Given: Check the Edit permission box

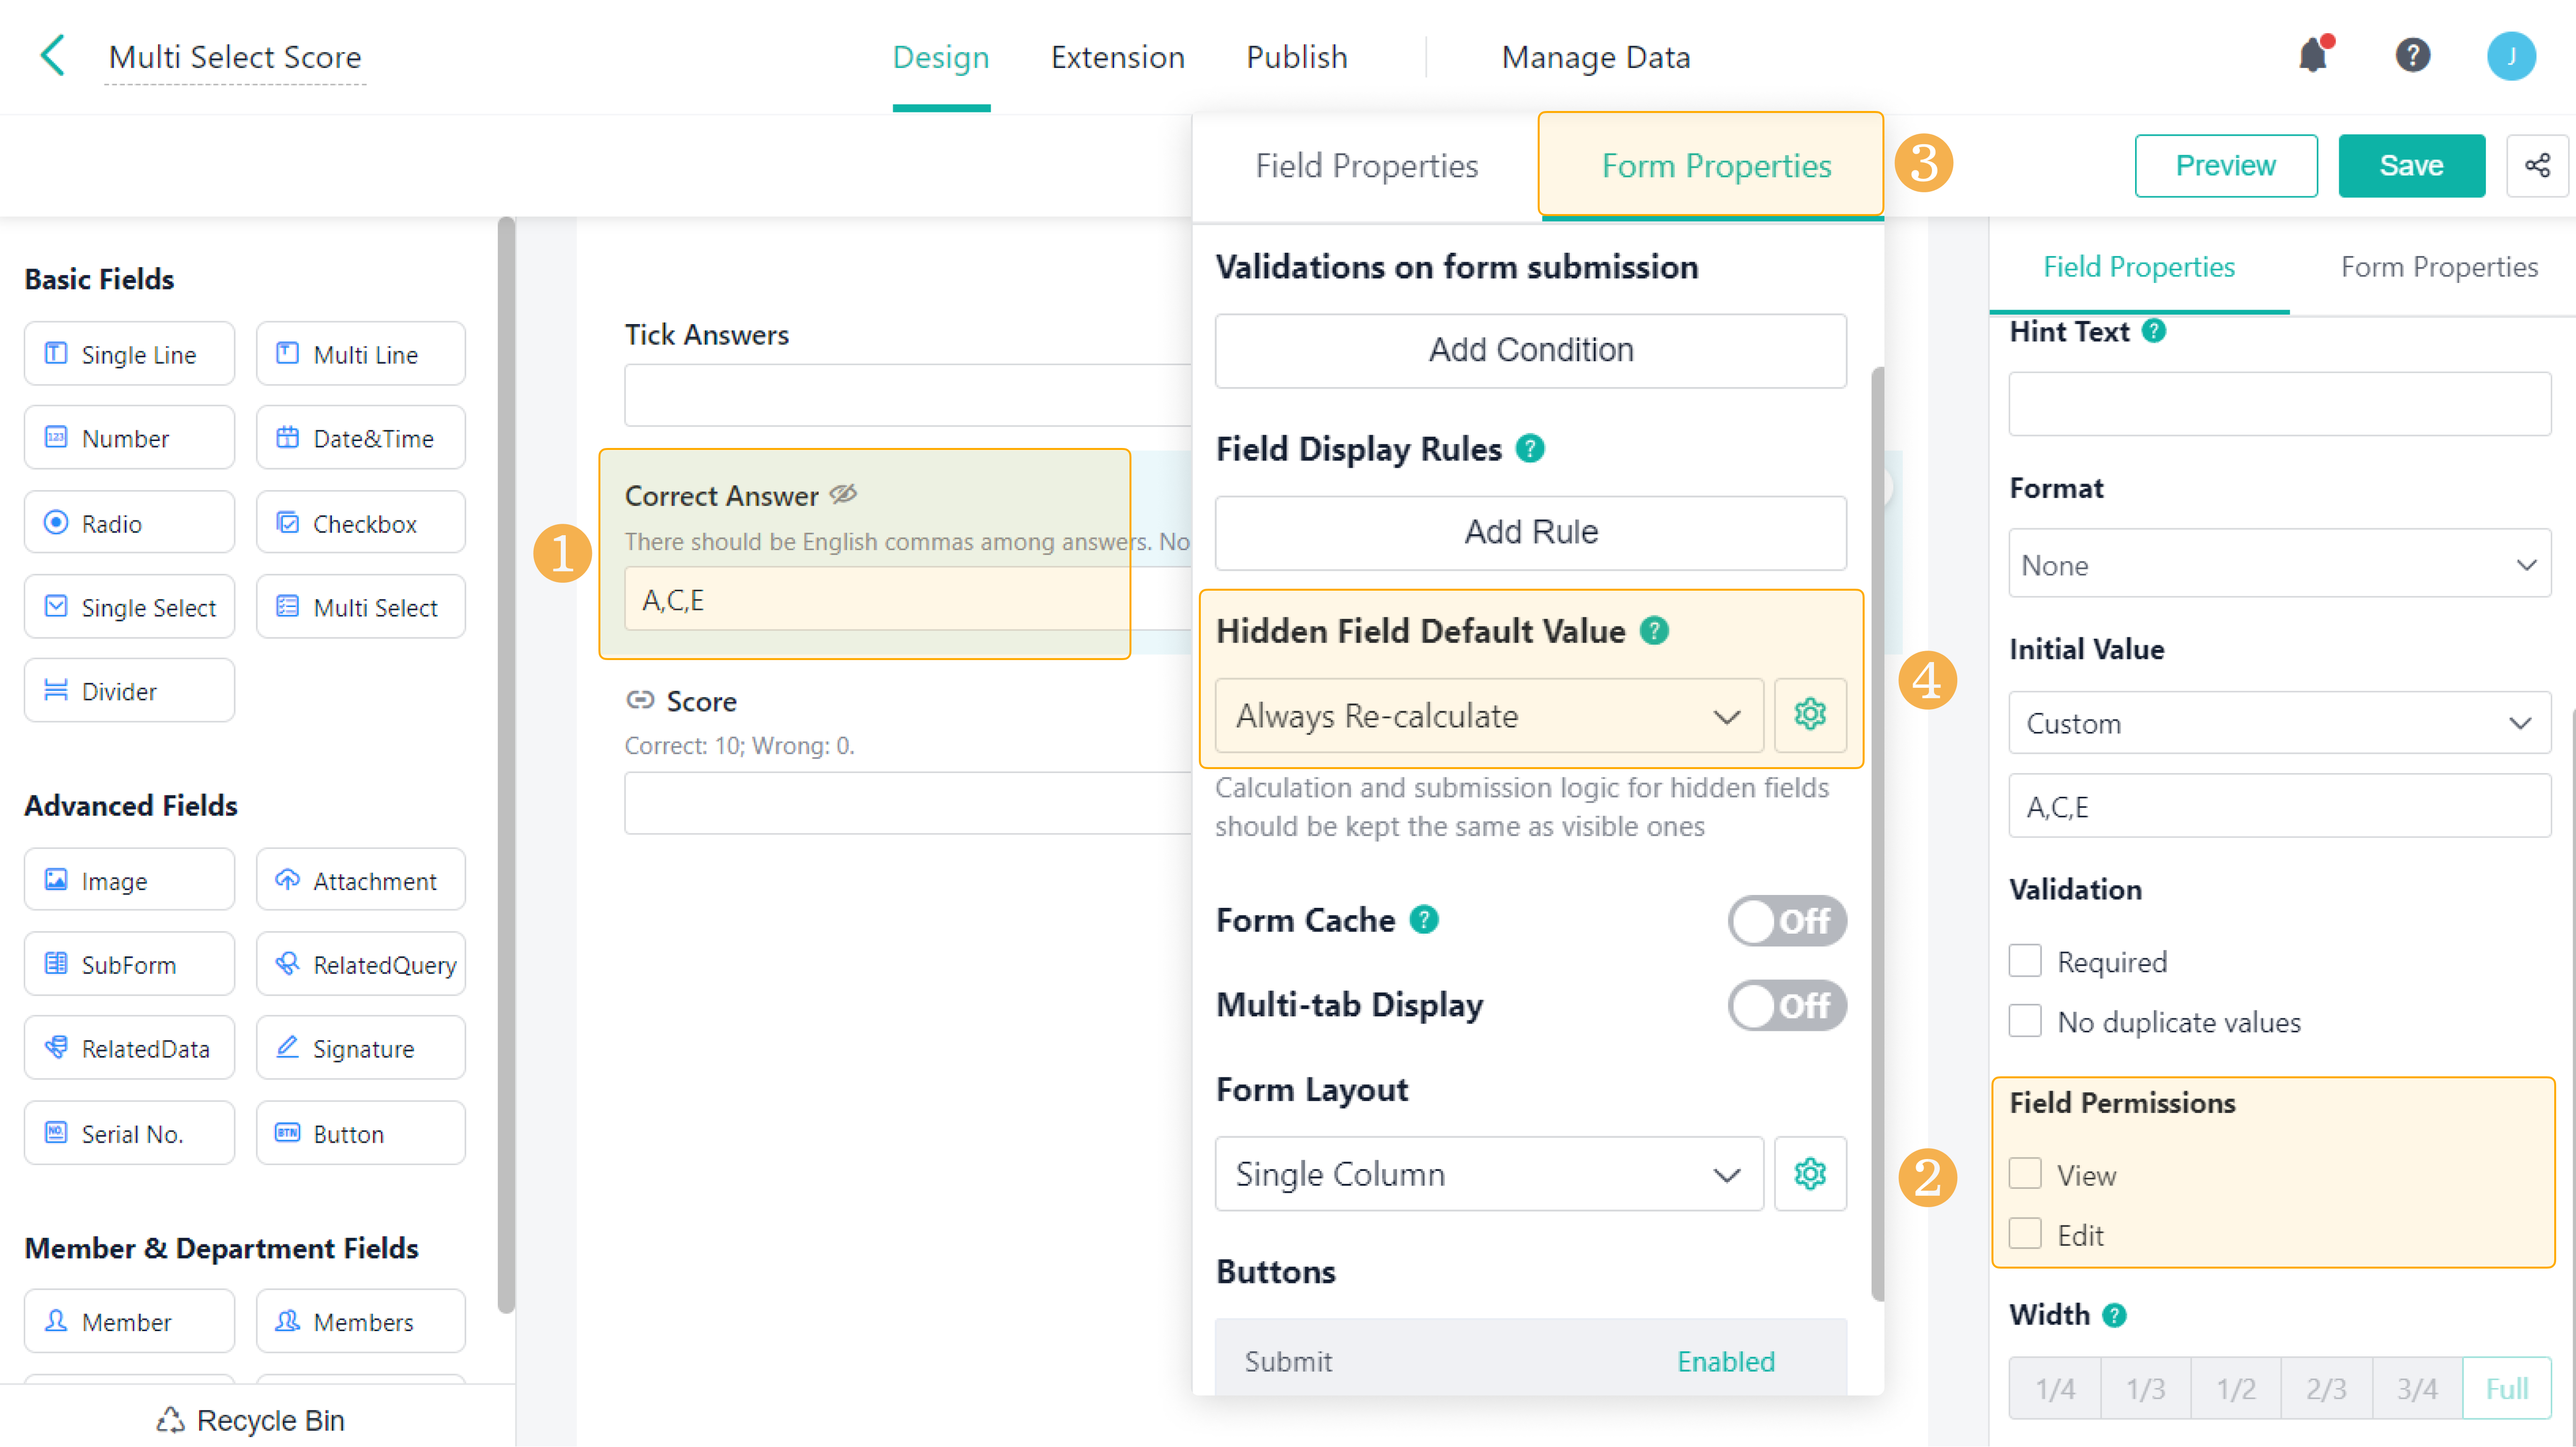Looking at the screenshot, I should click(x=2025, y=1234).
